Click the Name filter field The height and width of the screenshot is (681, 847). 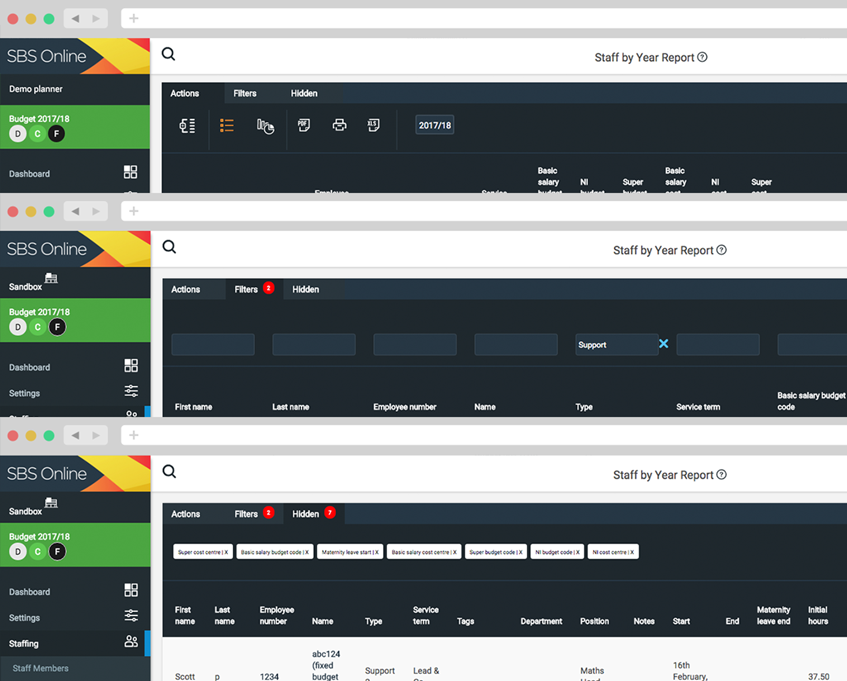(516, 345)
